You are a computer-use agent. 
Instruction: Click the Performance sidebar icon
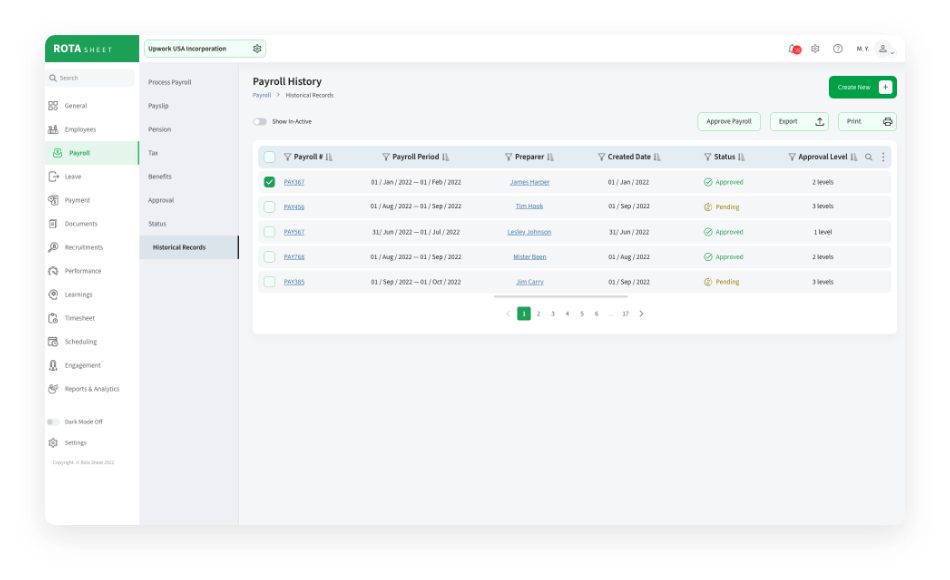pyautogui.click(x=53, y=271)
